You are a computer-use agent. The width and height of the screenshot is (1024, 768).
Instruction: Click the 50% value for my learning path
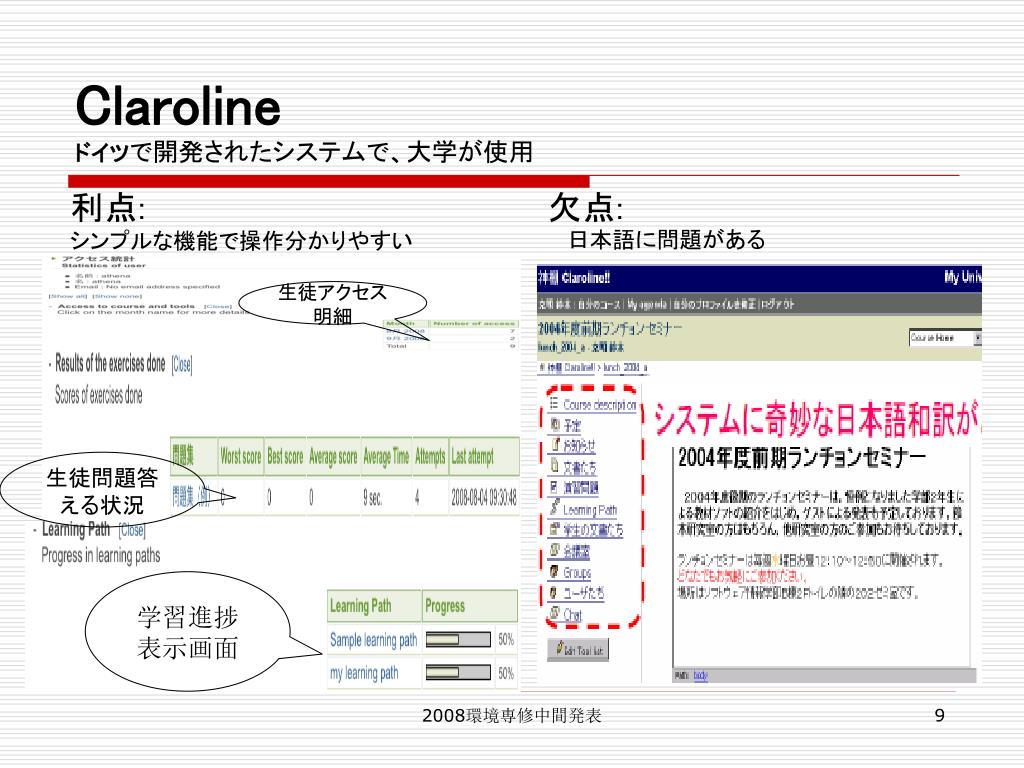pyautogui.click(x=505, y=673)
